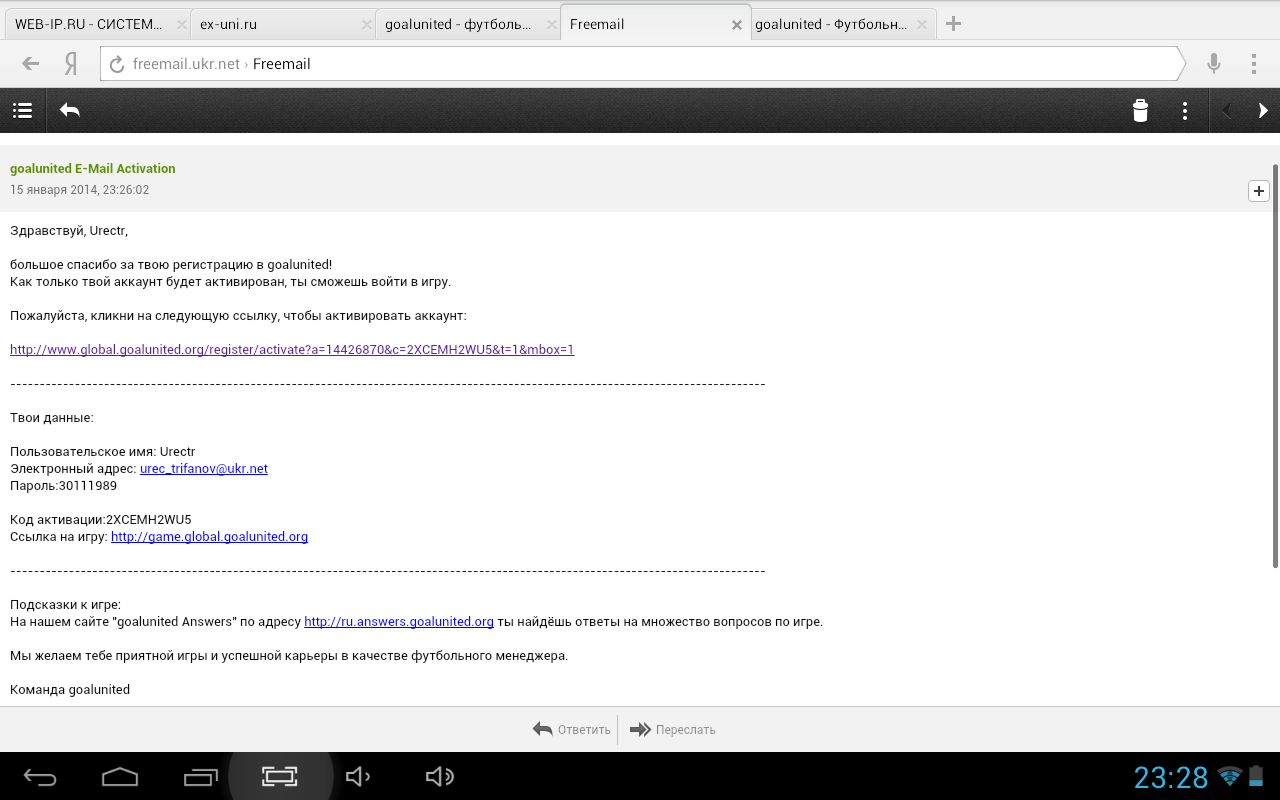
Task: Click the password line Пароль:30111989
Action: tap(63, 486)
